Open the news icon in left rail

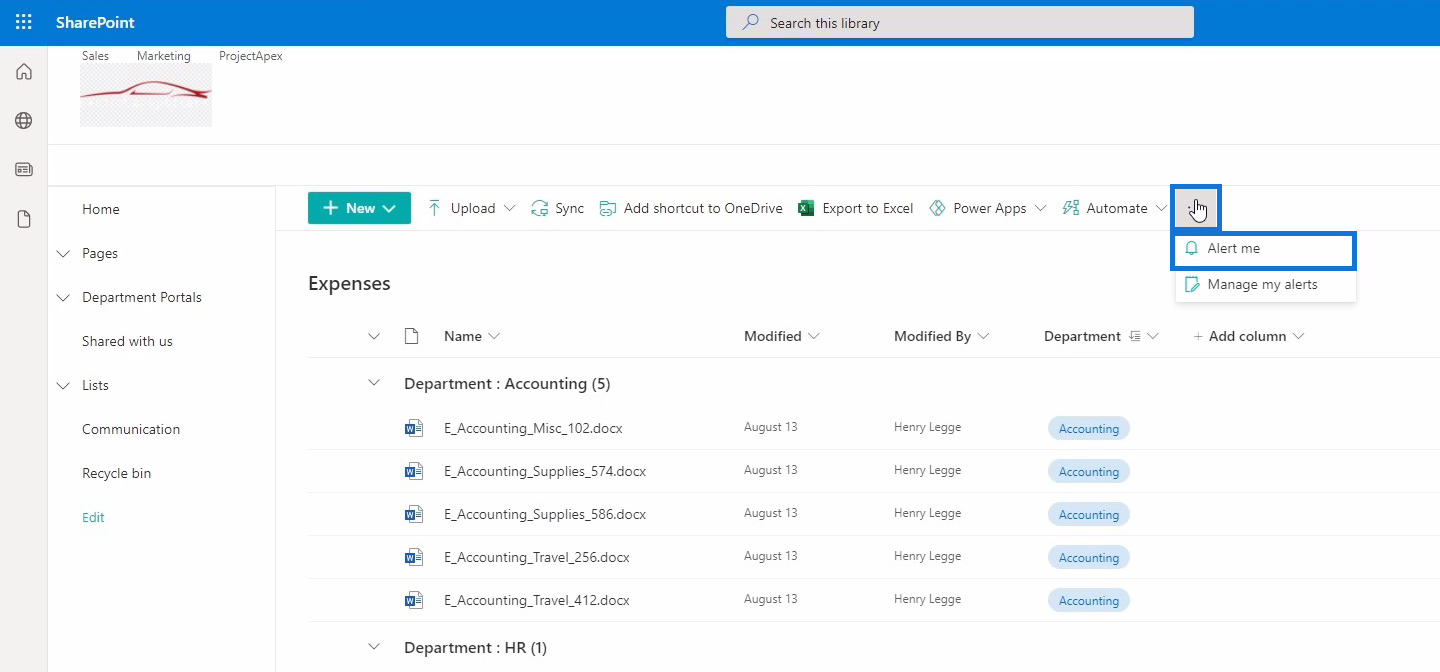click(24, 170)
